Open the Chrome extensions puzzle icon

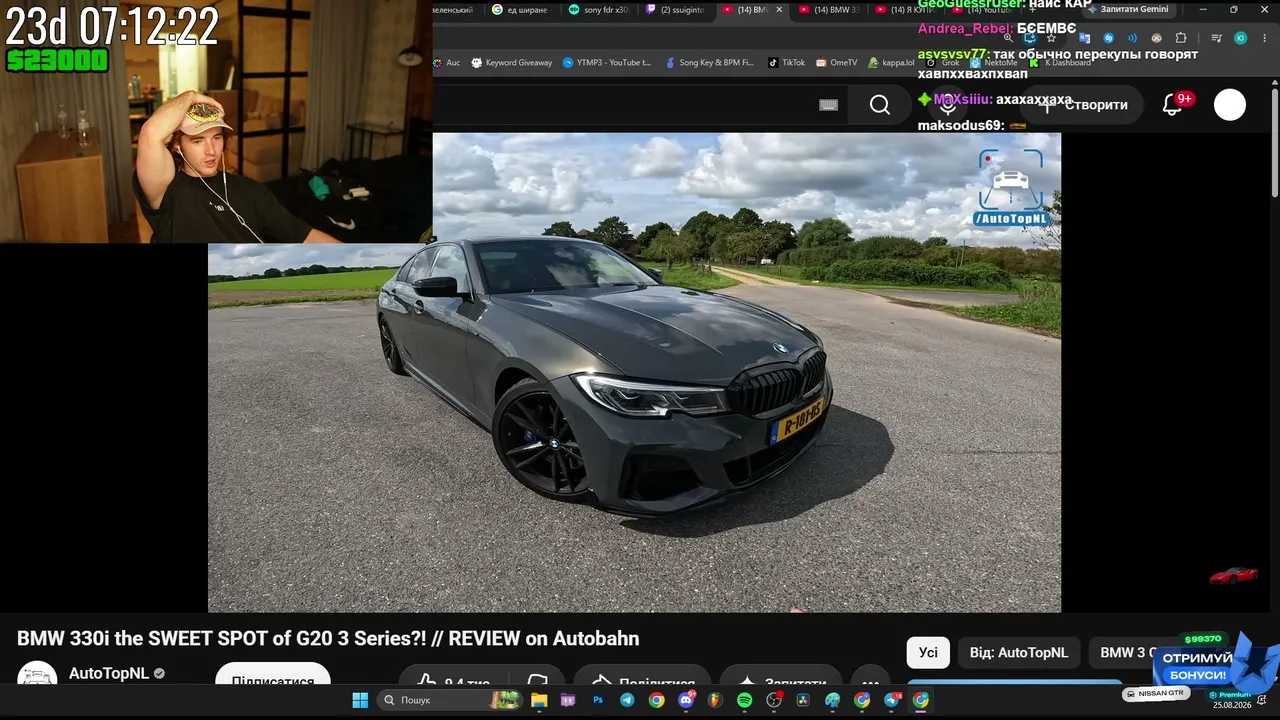coord(1181,38)
